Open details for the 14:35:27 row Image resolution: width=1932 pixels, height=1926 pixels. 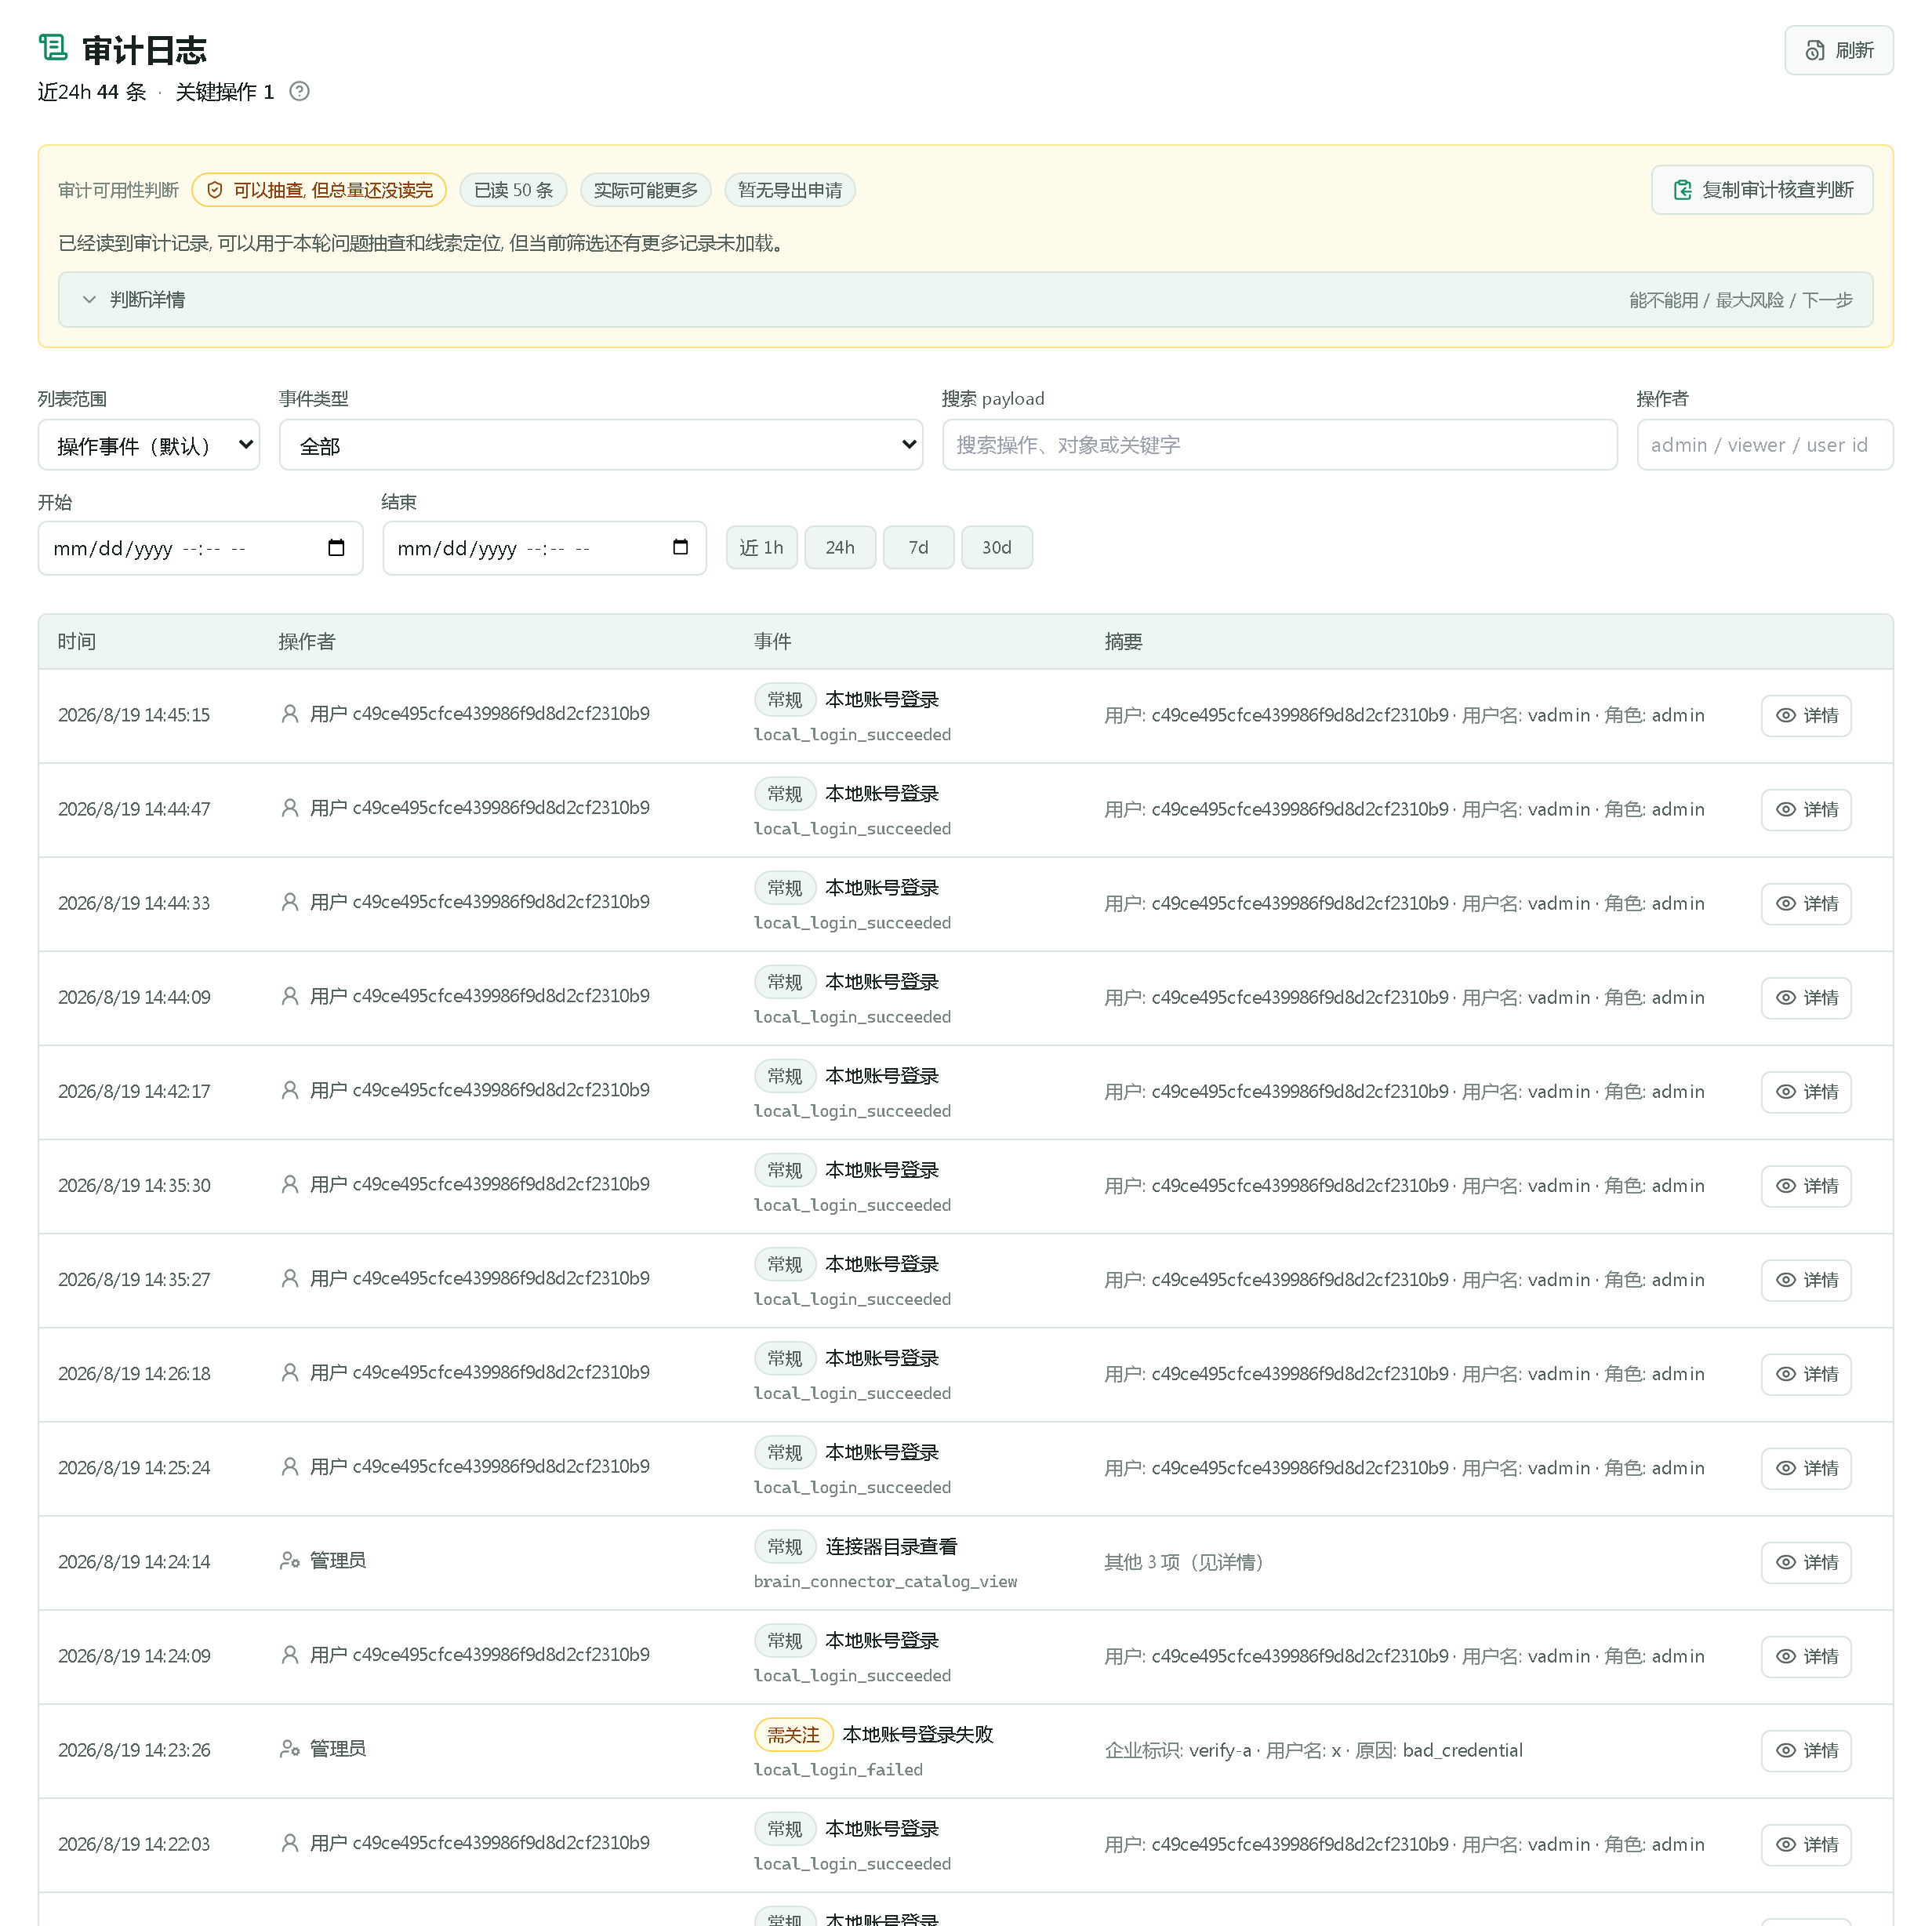[x=1806, y=1280]
